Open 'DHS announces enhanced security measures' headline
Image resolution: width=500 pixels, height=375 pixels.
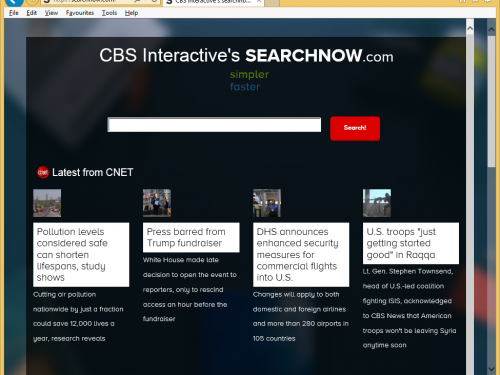301,255
